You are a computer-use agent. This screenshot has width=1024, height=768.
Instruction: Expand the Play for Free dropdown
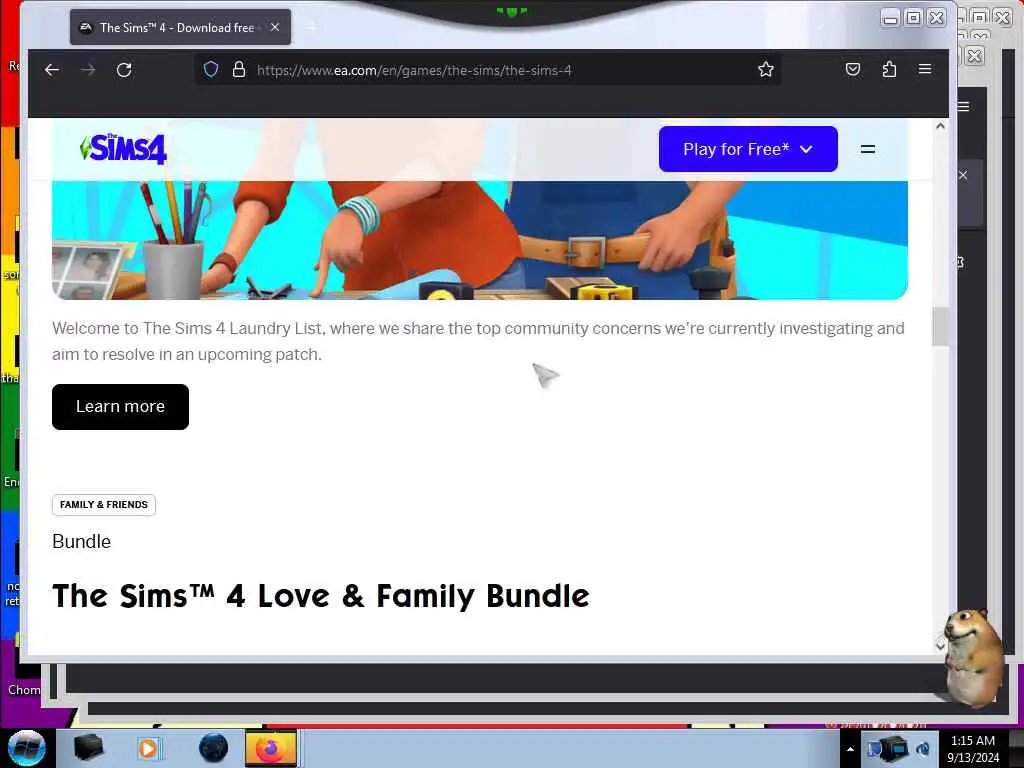click(x=748, y=149)
